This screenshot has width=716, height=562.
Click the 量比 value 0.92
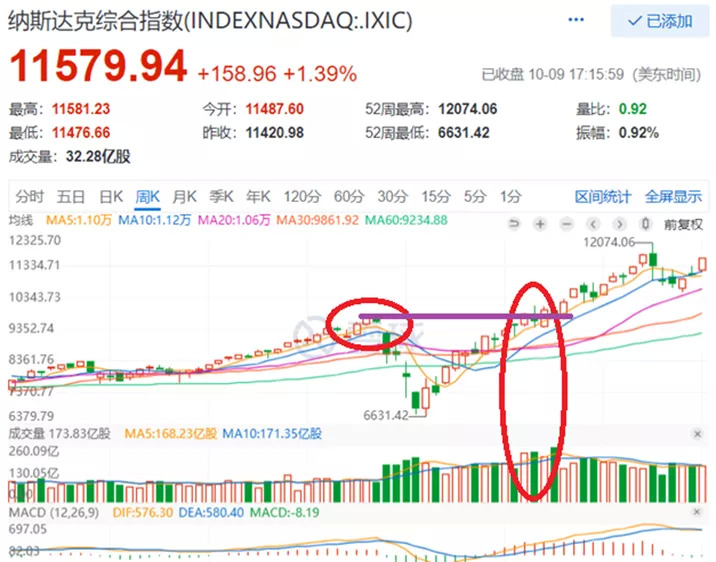[633, 109]
